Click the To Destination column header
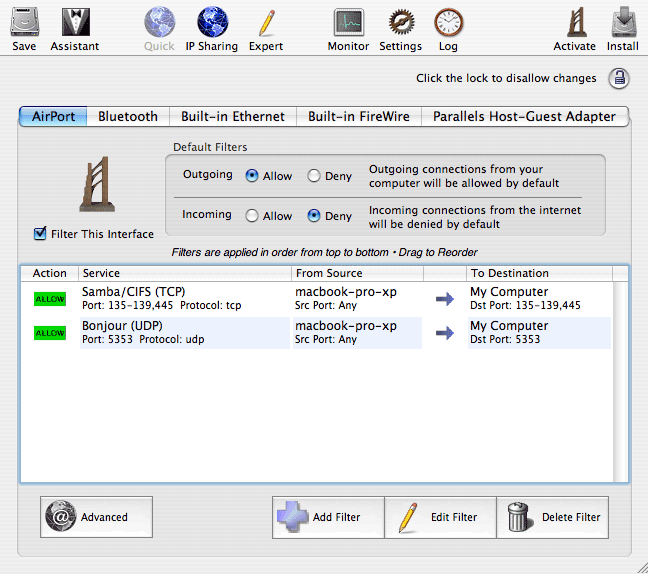648x574 pixels. coord(539,273)
